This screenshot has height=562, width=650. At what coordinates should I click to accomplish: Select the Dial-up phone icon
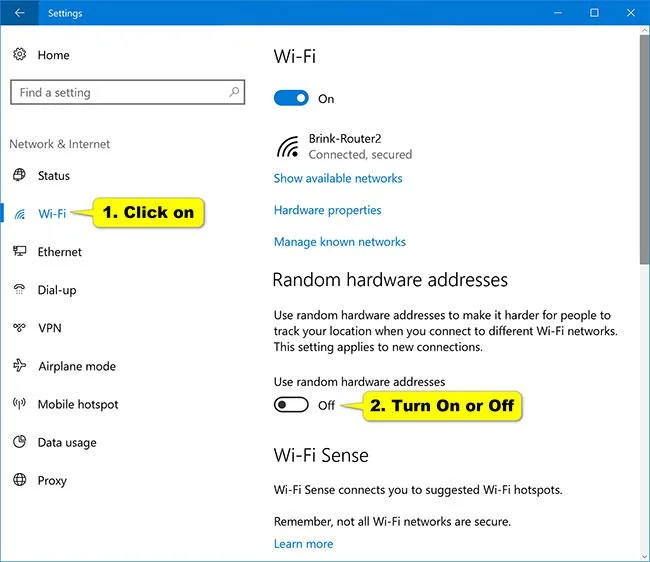pos(19,289)
